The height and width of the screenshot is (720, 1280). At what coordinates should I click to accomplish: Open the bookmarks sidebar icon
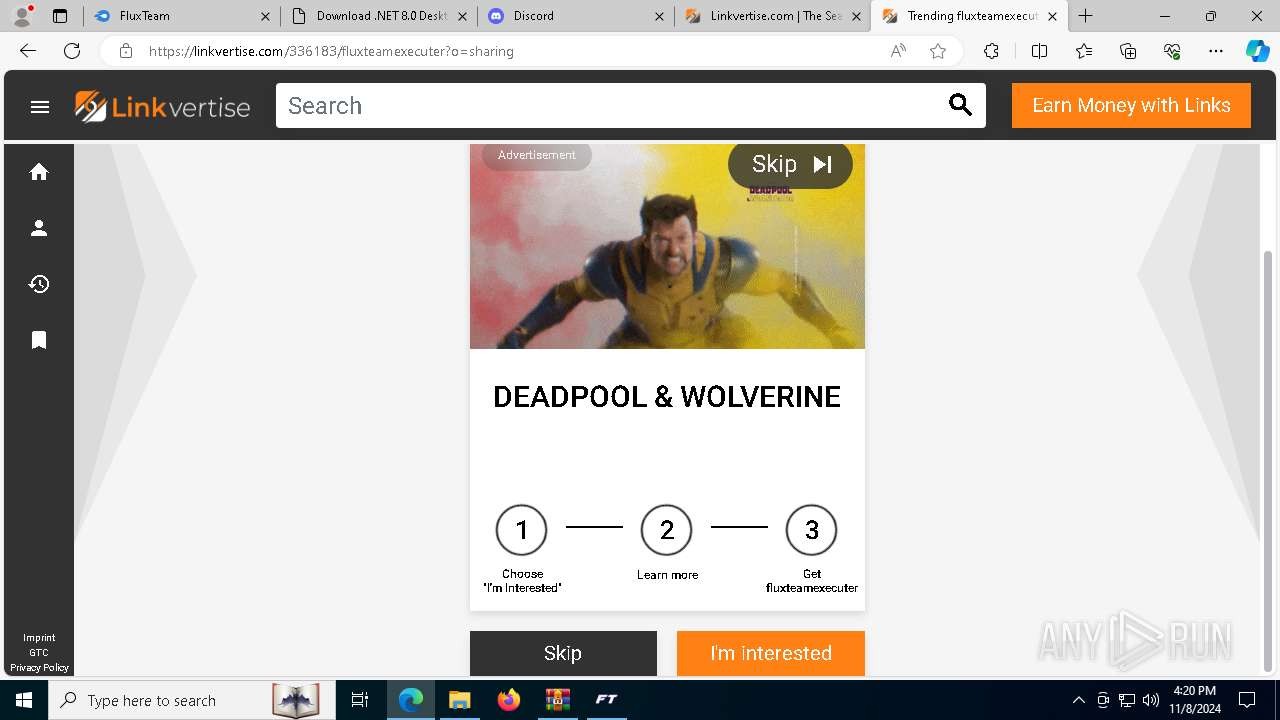(39, 340)
